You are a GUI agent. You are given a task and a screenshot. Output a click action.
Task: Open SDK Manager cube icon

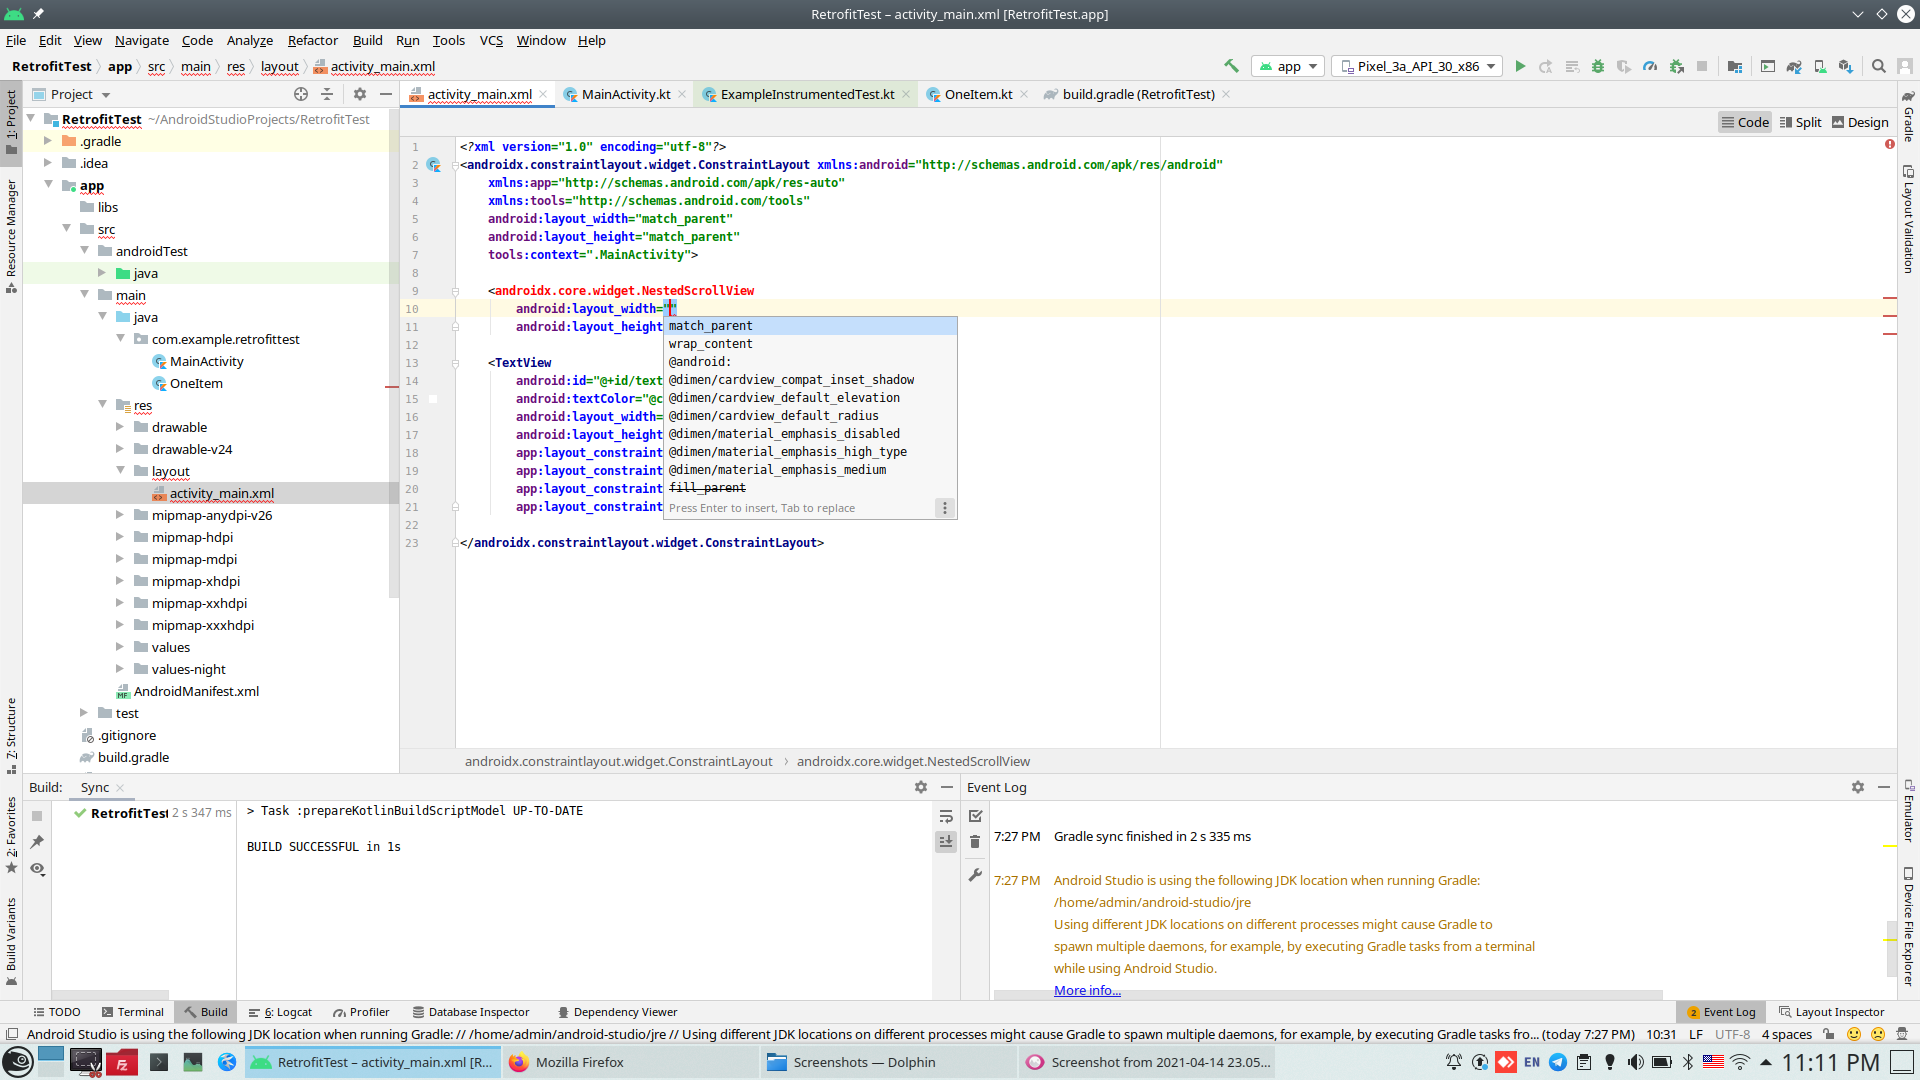point(1846,66)
